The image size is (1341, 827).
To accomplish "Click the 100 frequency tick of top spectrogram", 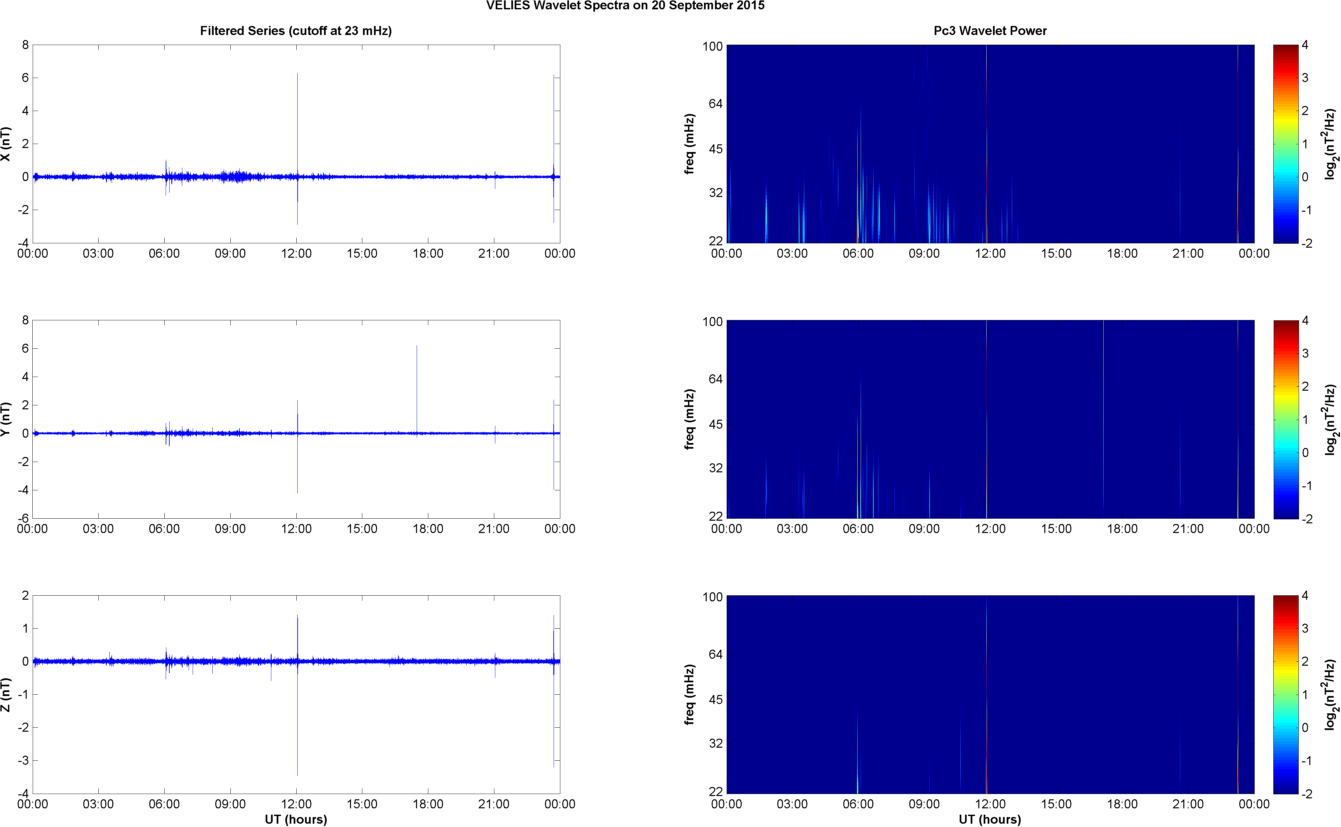I will click(x=711, y=46).
